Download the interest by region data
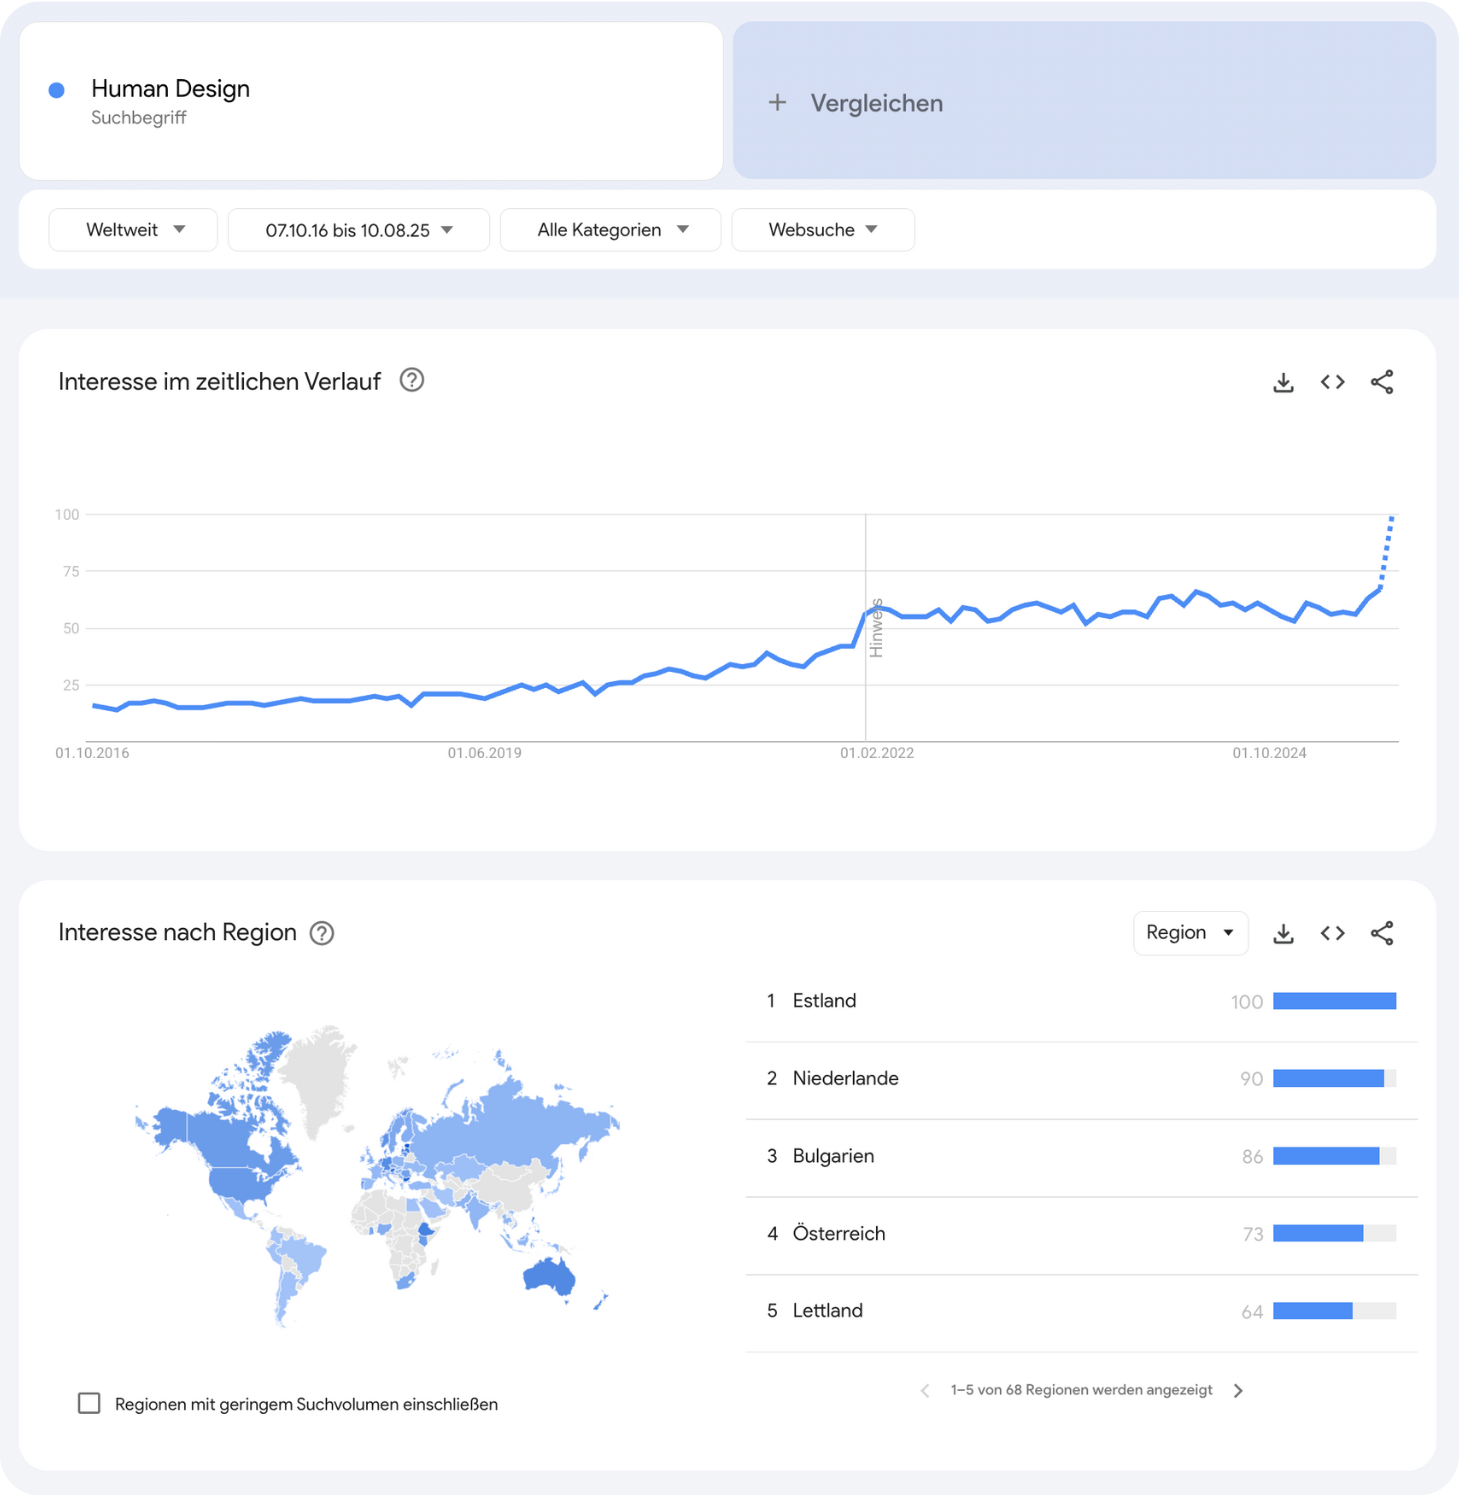This screenshot has height=1497, width=1459. (x=1283, y=934)
